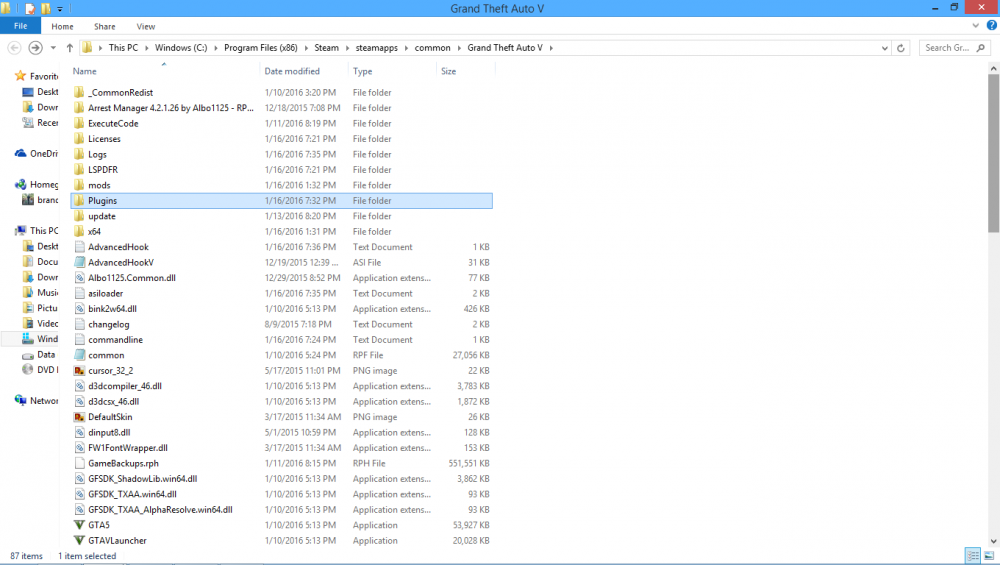This screenshot has width=1000, height=565.
Task: Select the Plugins folder icon
Action: (79, 200)
